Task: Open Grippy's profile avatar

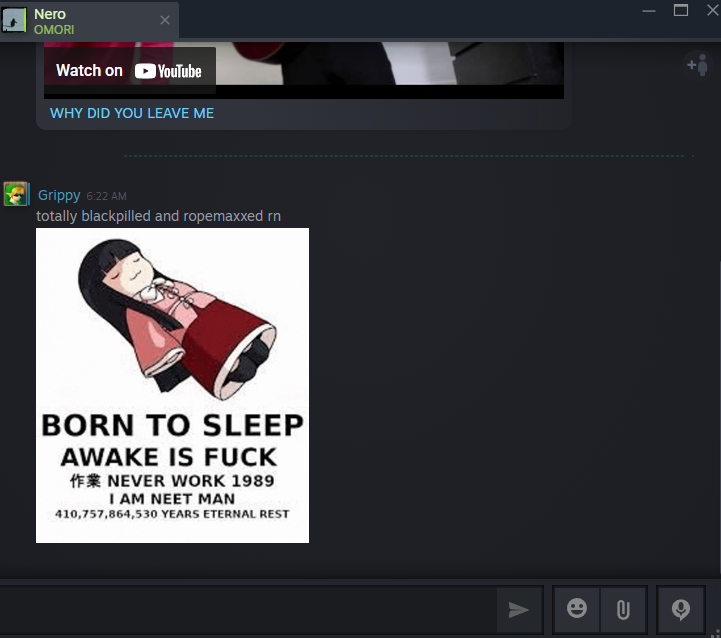Action: pos(16,194)
